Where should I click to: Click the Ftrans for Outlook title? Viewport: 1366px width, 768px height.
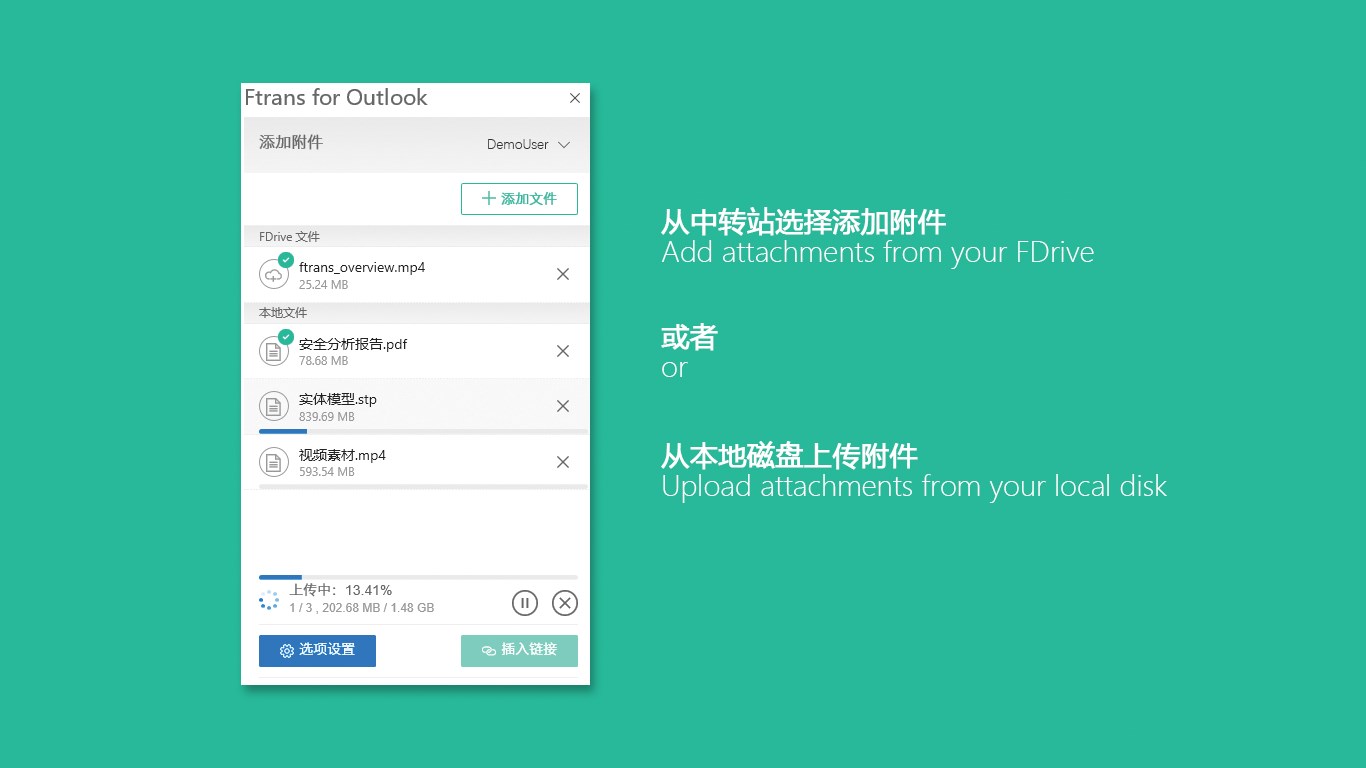click(x=336, y=97)
